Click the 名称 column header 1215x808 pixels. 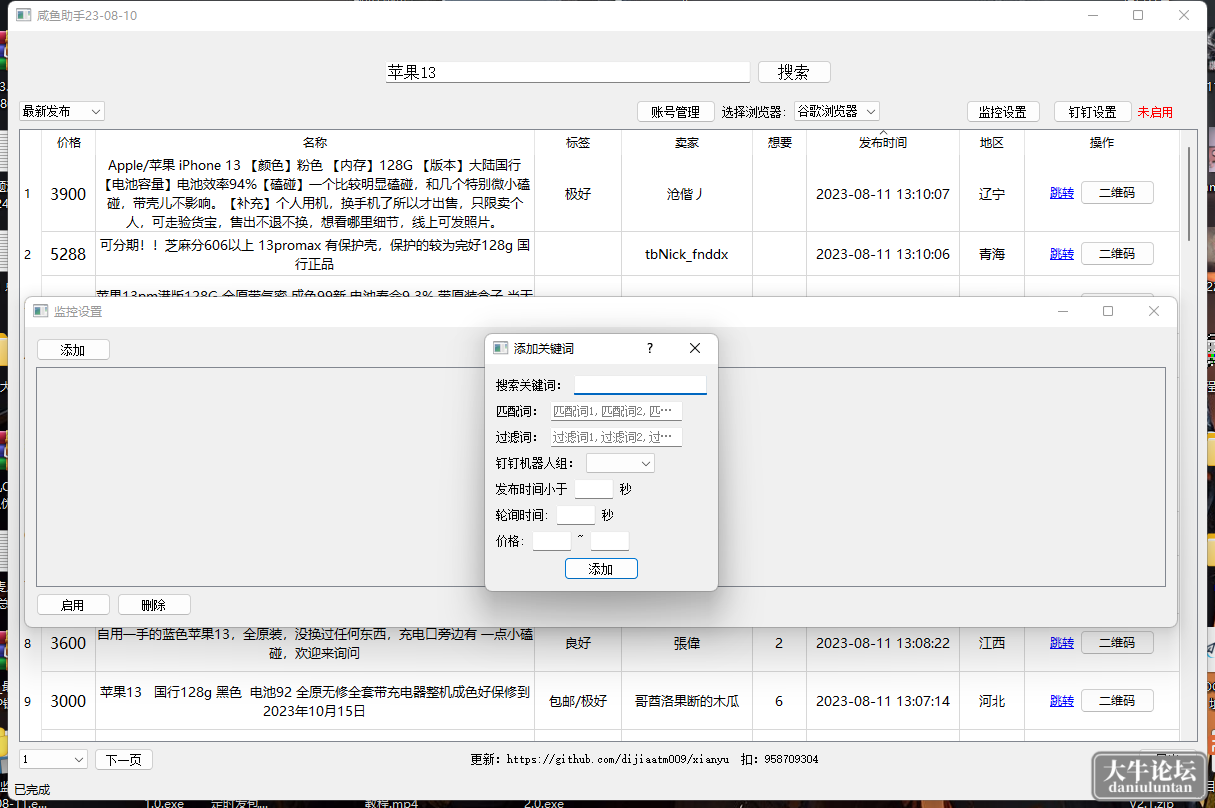315,143
